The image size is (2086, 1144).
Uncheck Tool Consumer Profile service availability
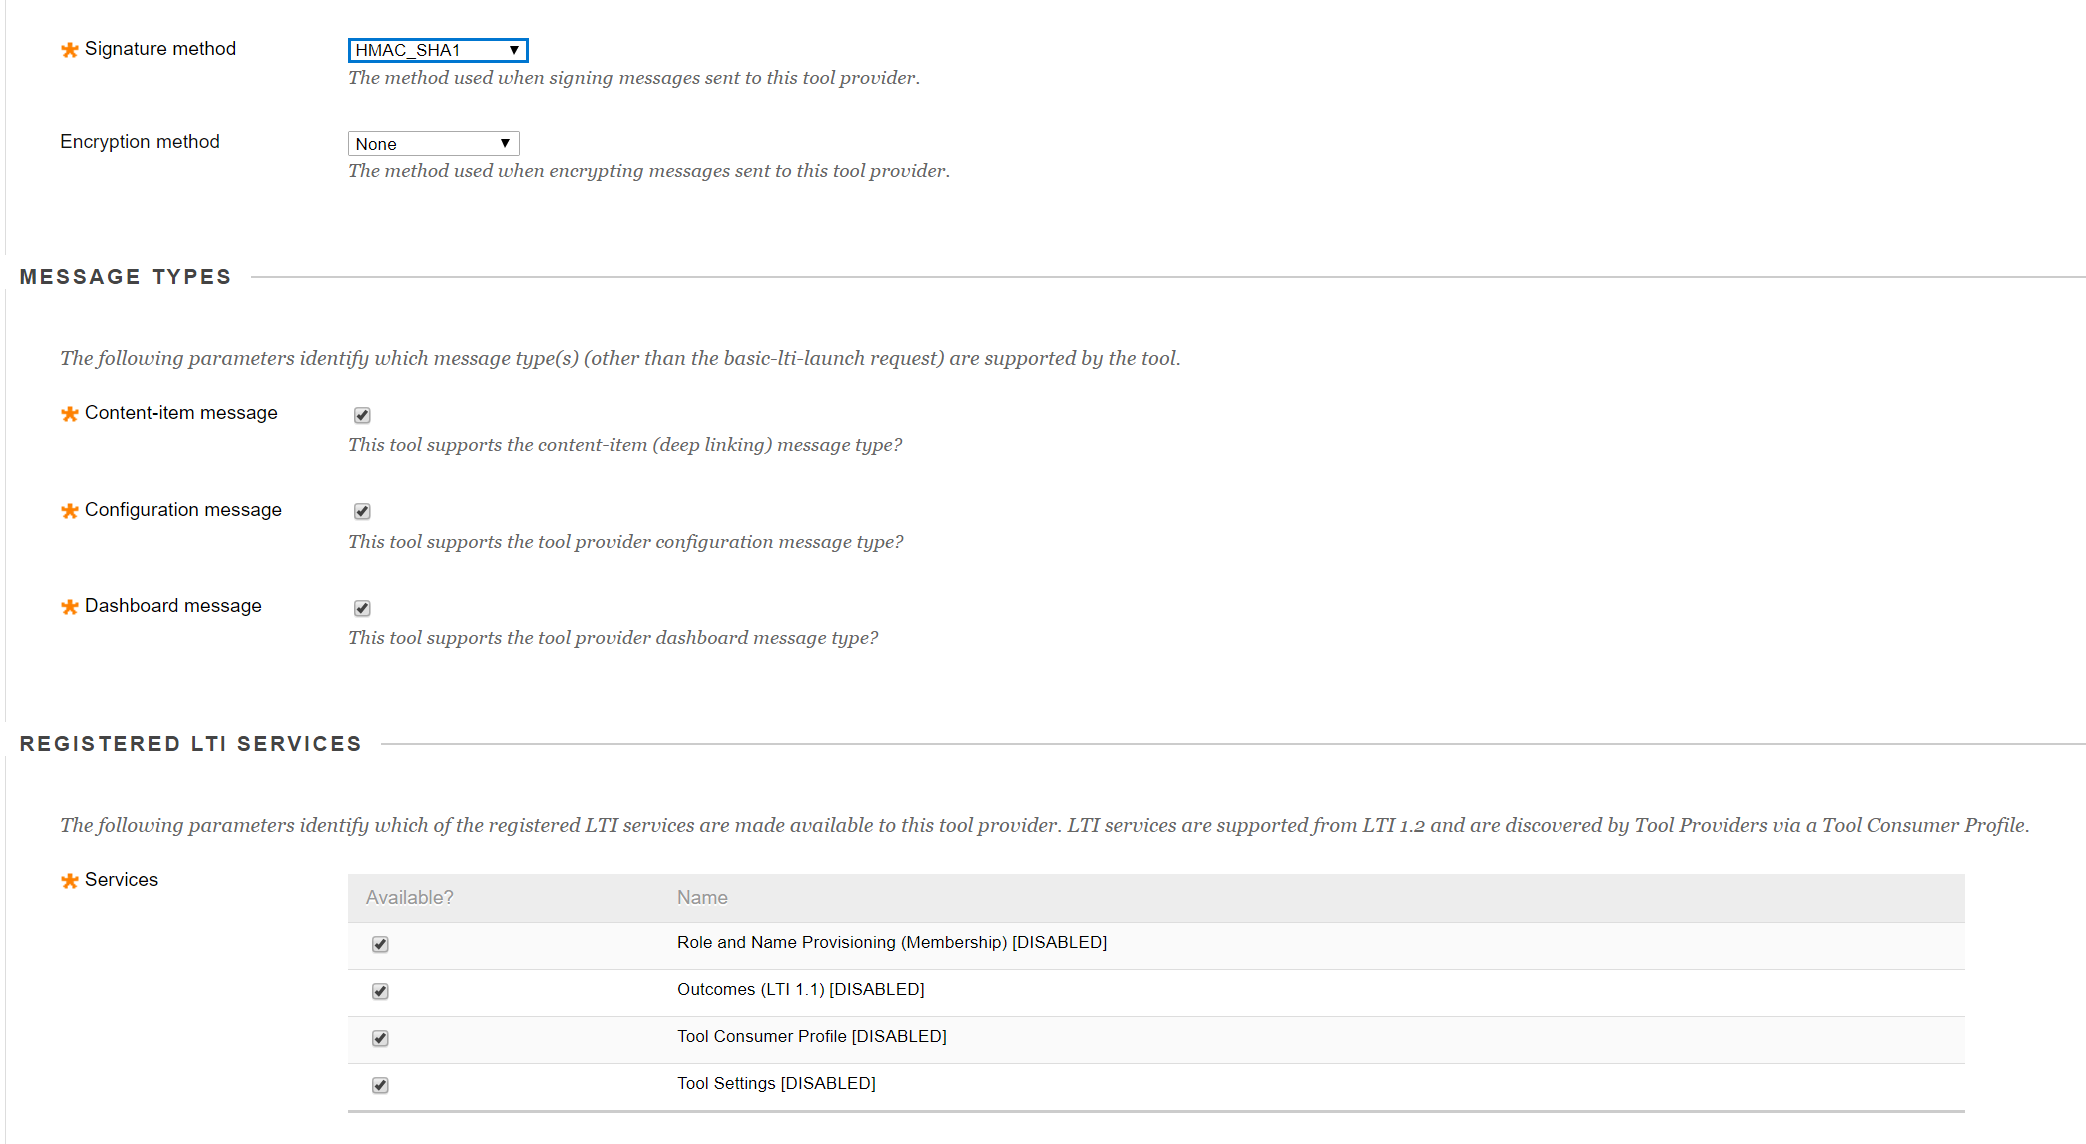pos(380,1038)
